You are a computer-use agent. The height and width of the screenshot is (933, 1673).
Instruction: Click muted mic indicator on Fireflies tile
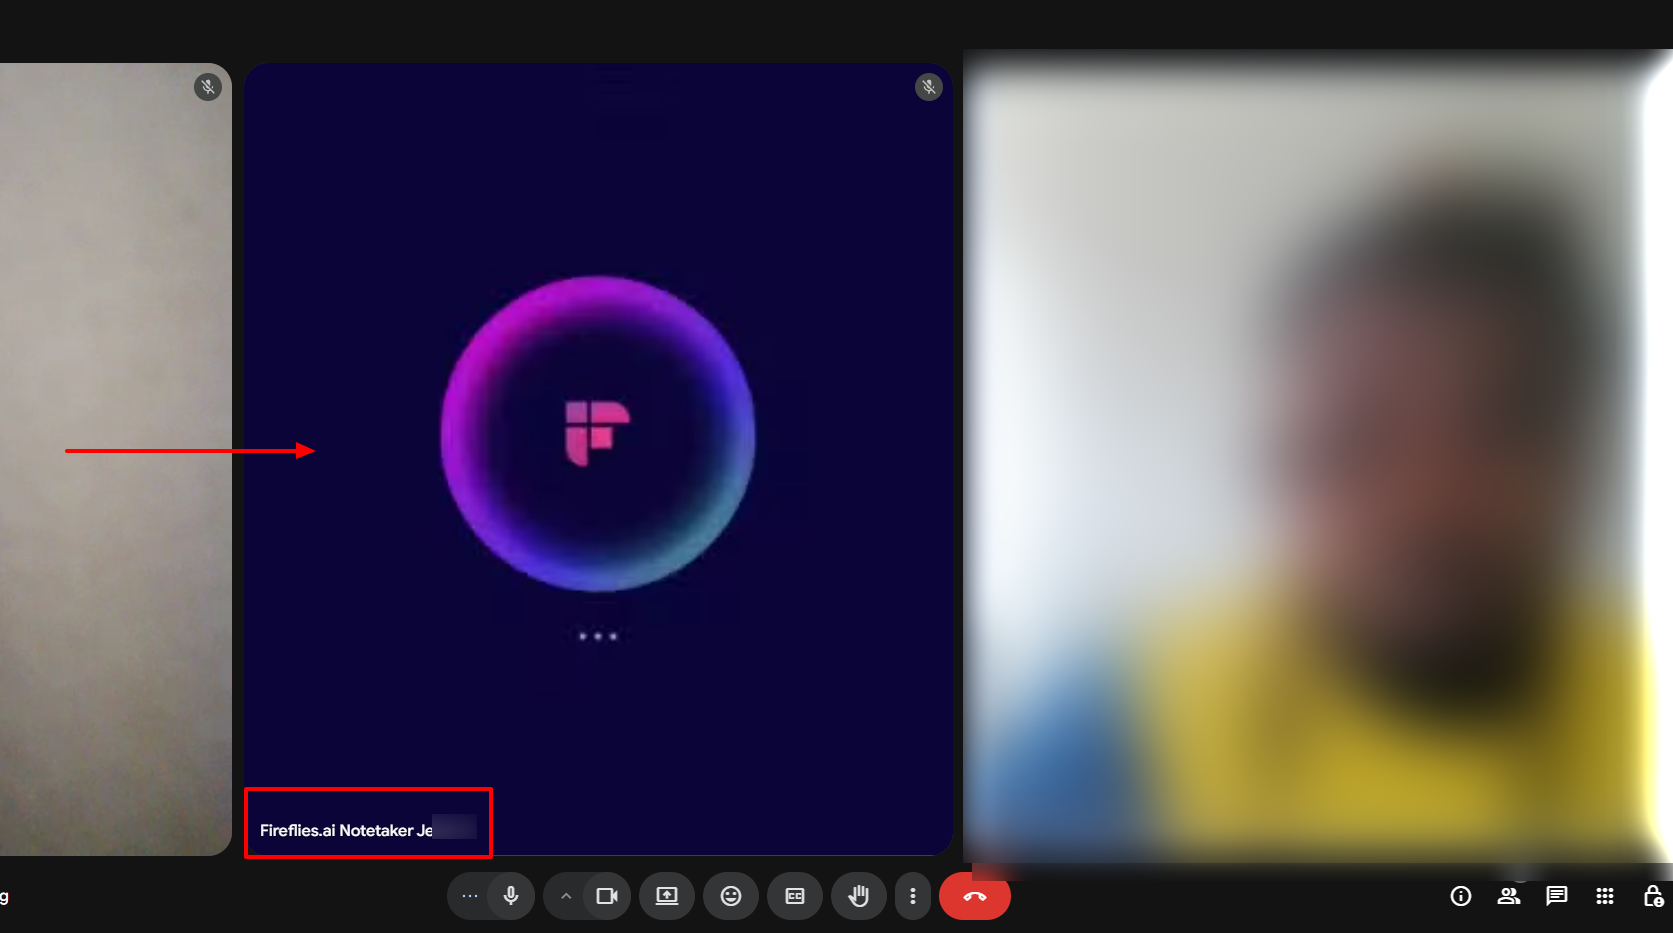(x=929, y=87)
